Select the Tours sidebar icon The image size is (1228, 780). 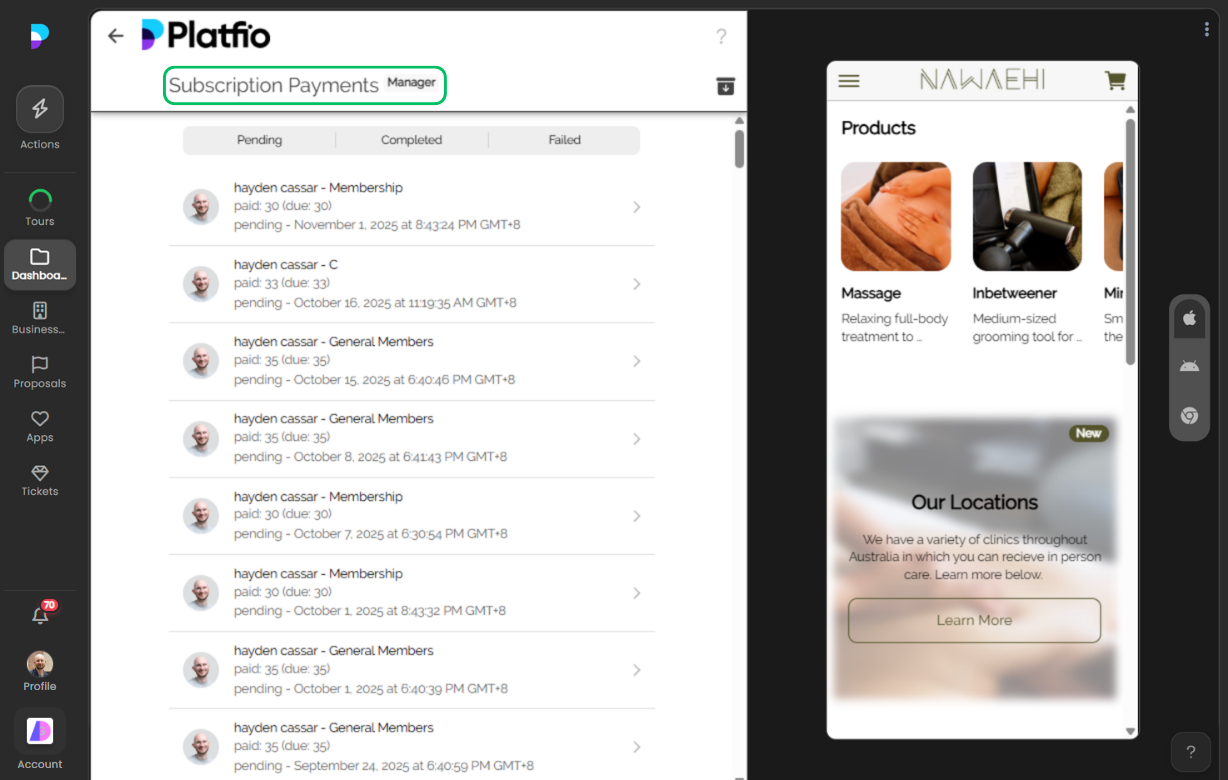pyautogui.click(x=40, y=198)
